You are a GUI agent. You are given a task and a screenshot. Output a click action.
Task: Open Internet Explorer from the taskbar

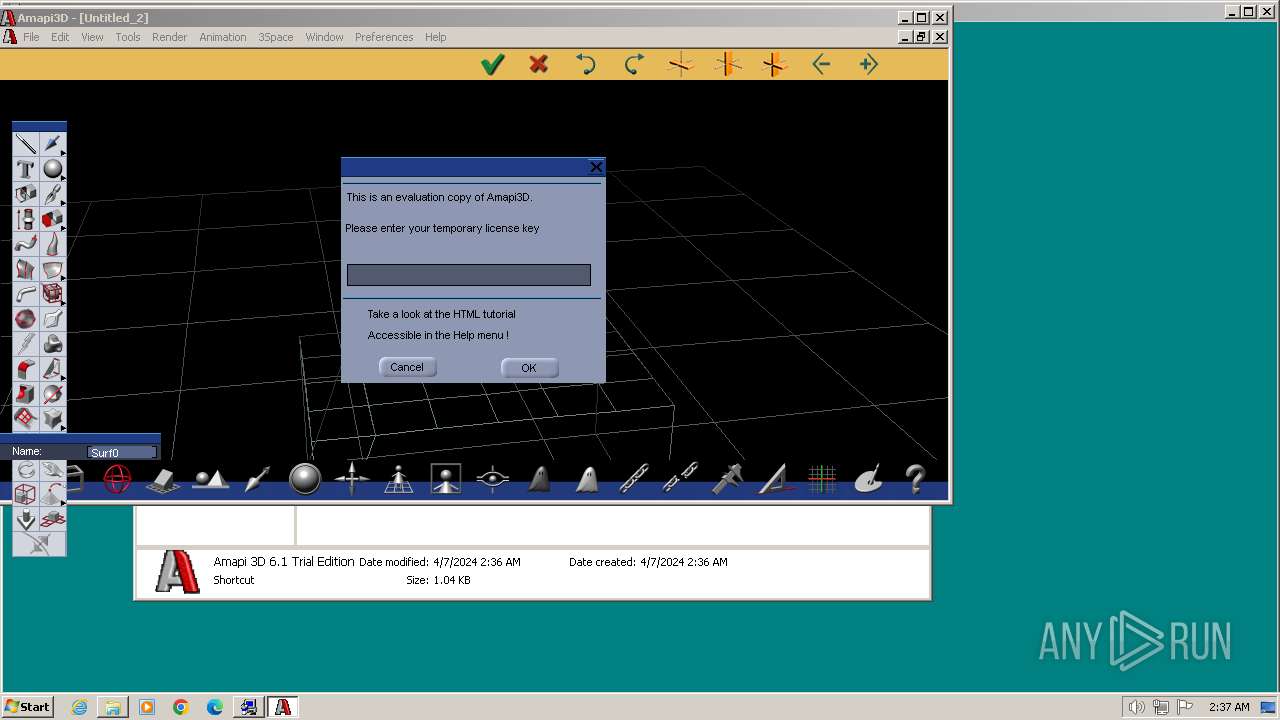79,707
